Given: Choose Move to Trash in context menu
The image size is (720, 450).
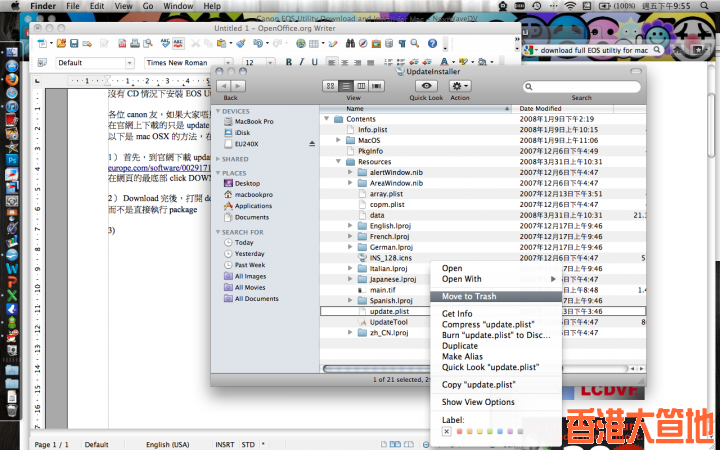Looking at the screenshot, I should pyautogui.click(x=496, y=296).
